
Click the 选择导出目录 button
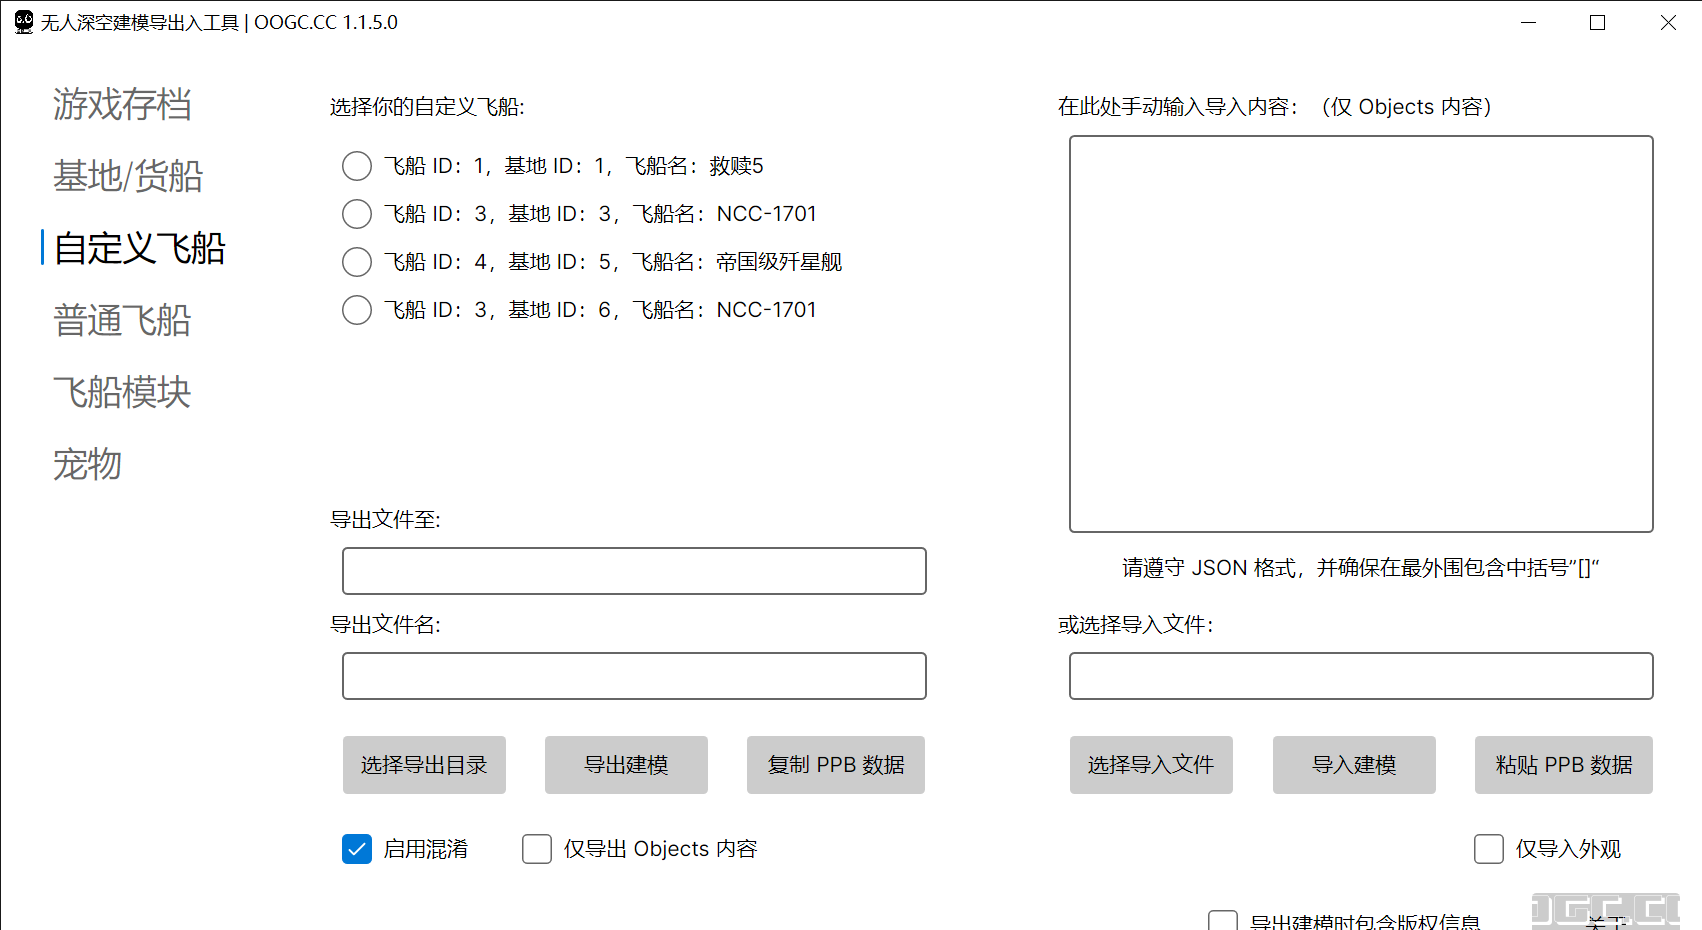(x=424, y=765)
